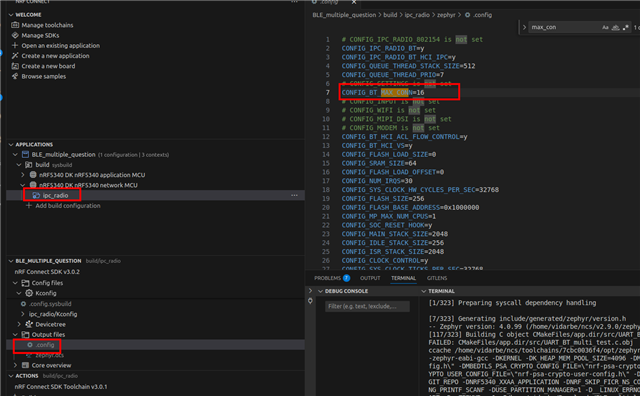Screen dimensions: 640x396
Task: Click the Create a new application wand icon
Action: (15, 56)
